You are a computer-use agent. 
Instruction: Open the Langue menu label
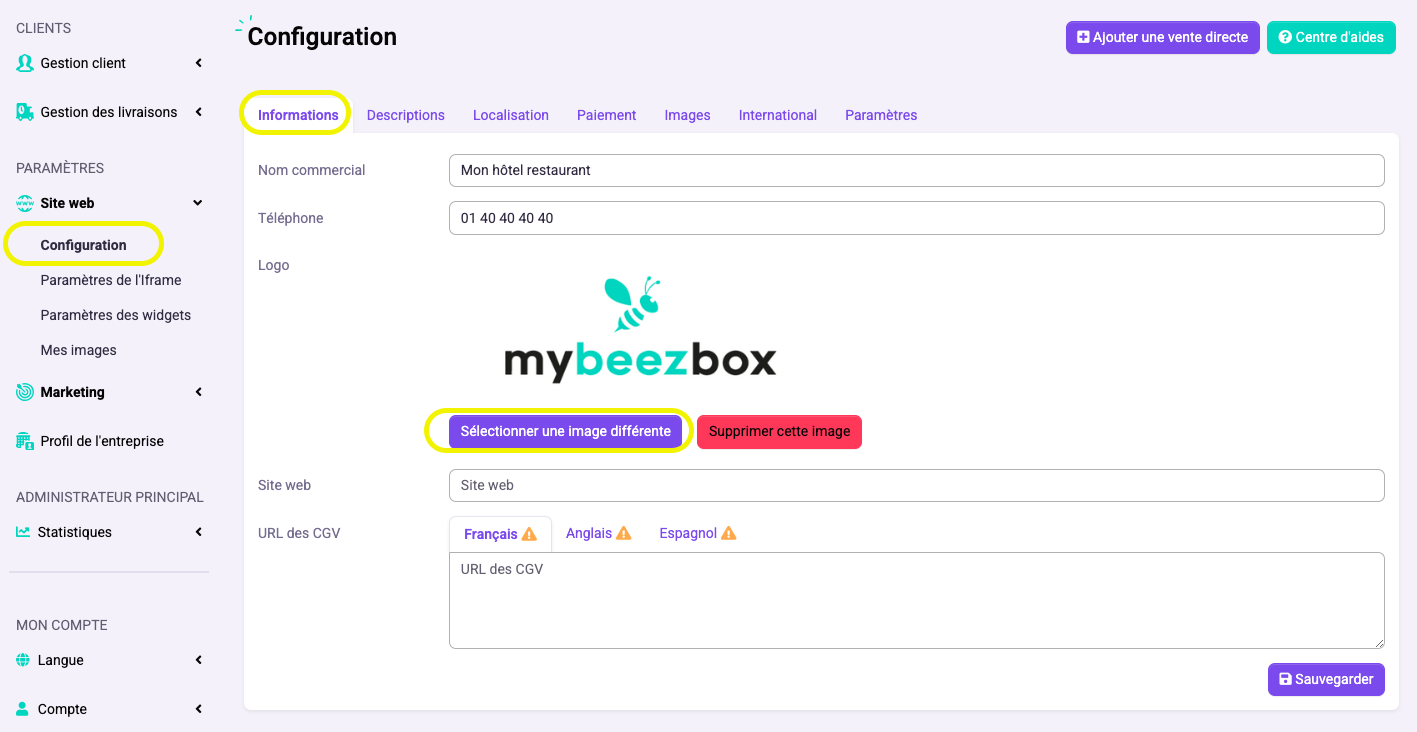pos(61,660)
